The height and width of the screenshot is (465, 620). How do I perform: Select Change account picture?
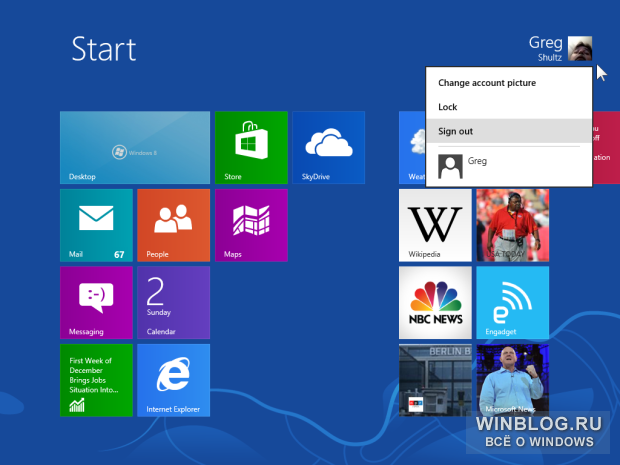(x=509, y=83)
